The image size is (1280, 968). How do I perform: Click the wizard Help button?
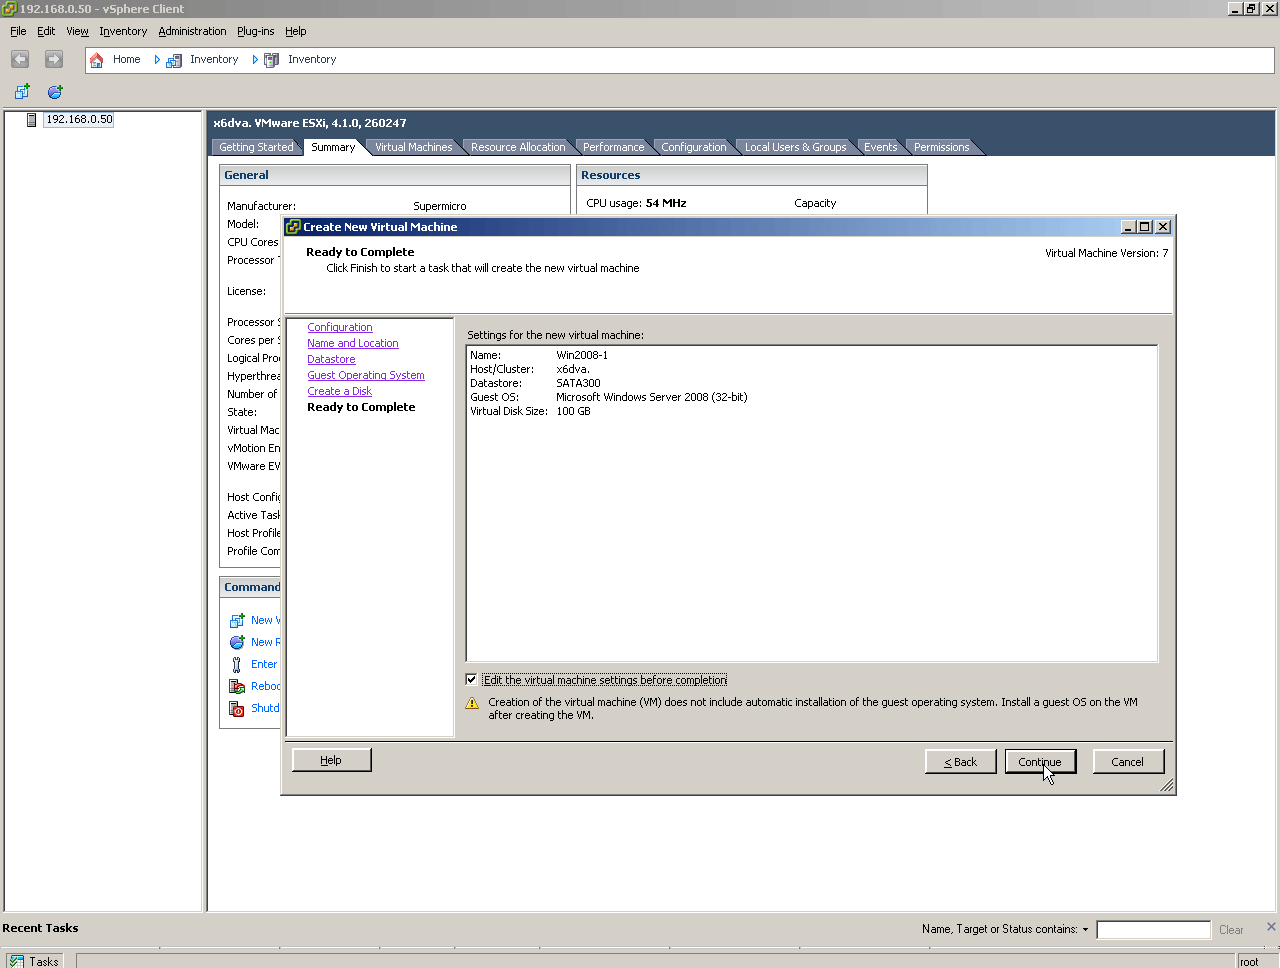tap(331, 761)
